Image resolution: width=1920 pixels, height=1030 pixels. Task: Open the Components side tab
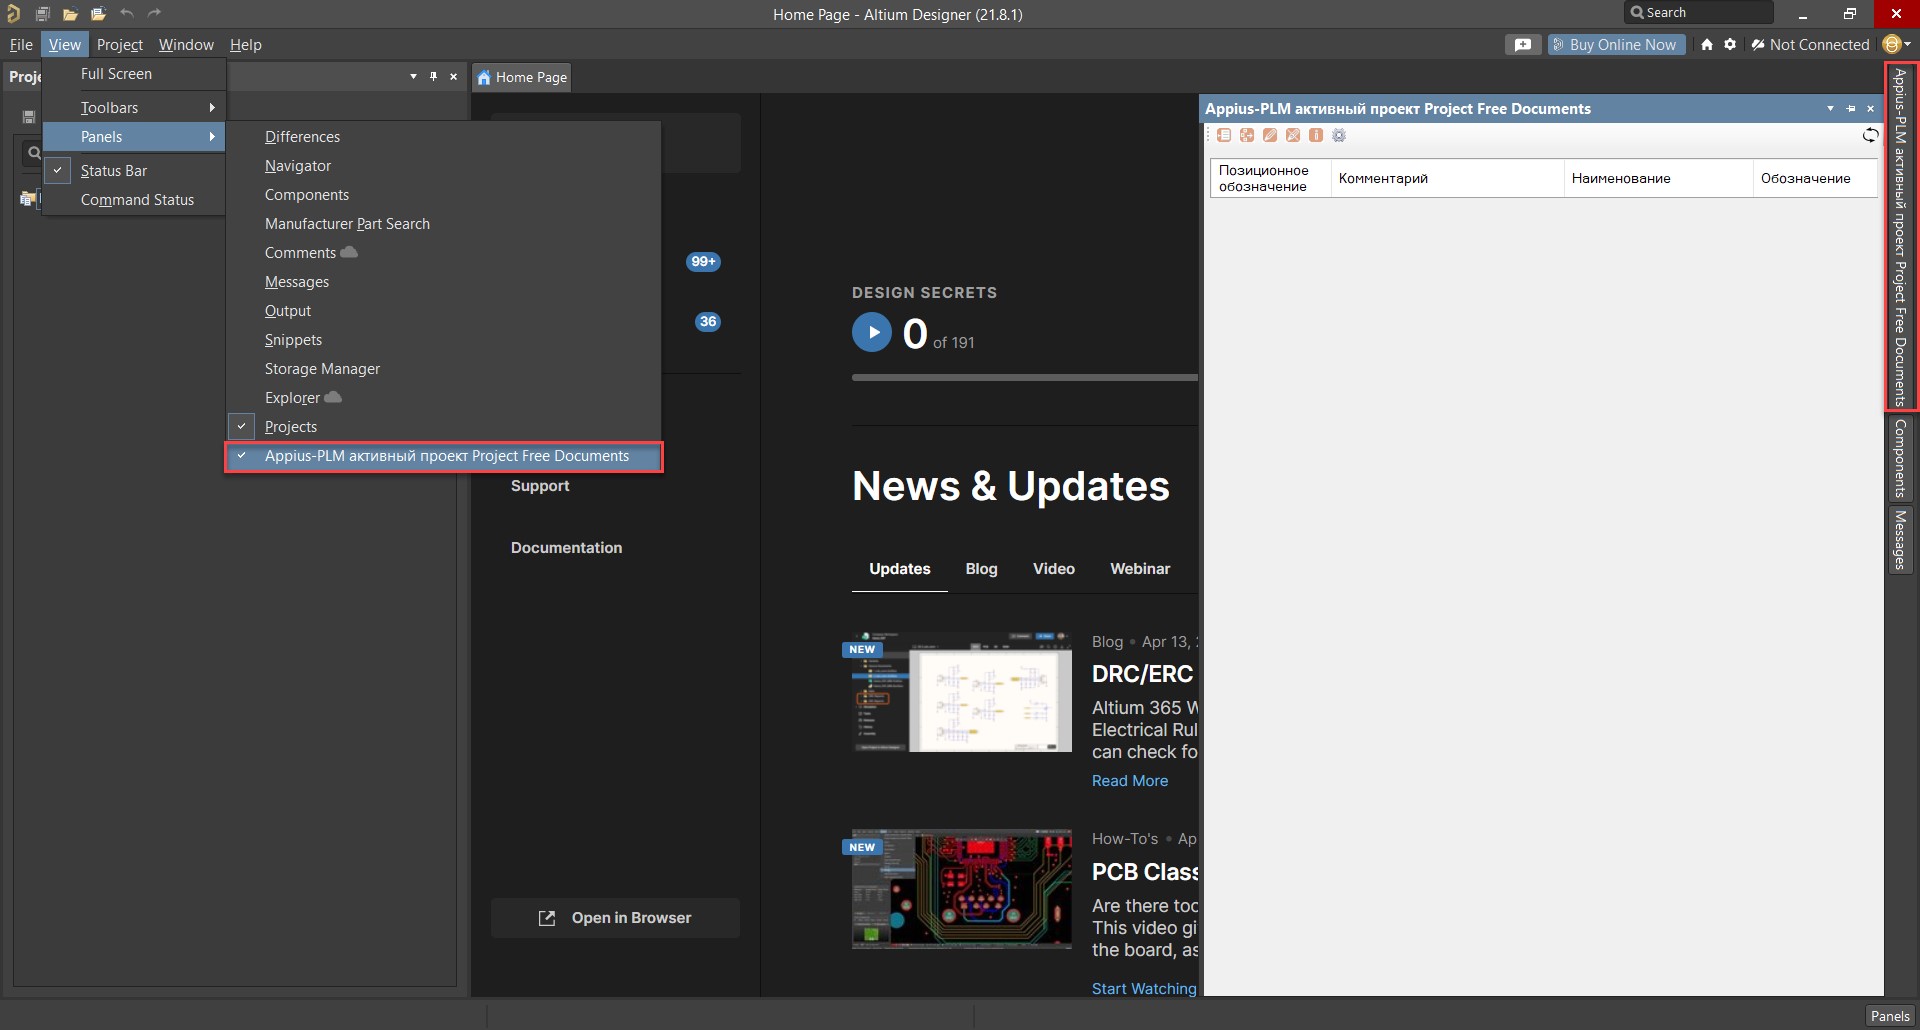tap(1900, 458)
